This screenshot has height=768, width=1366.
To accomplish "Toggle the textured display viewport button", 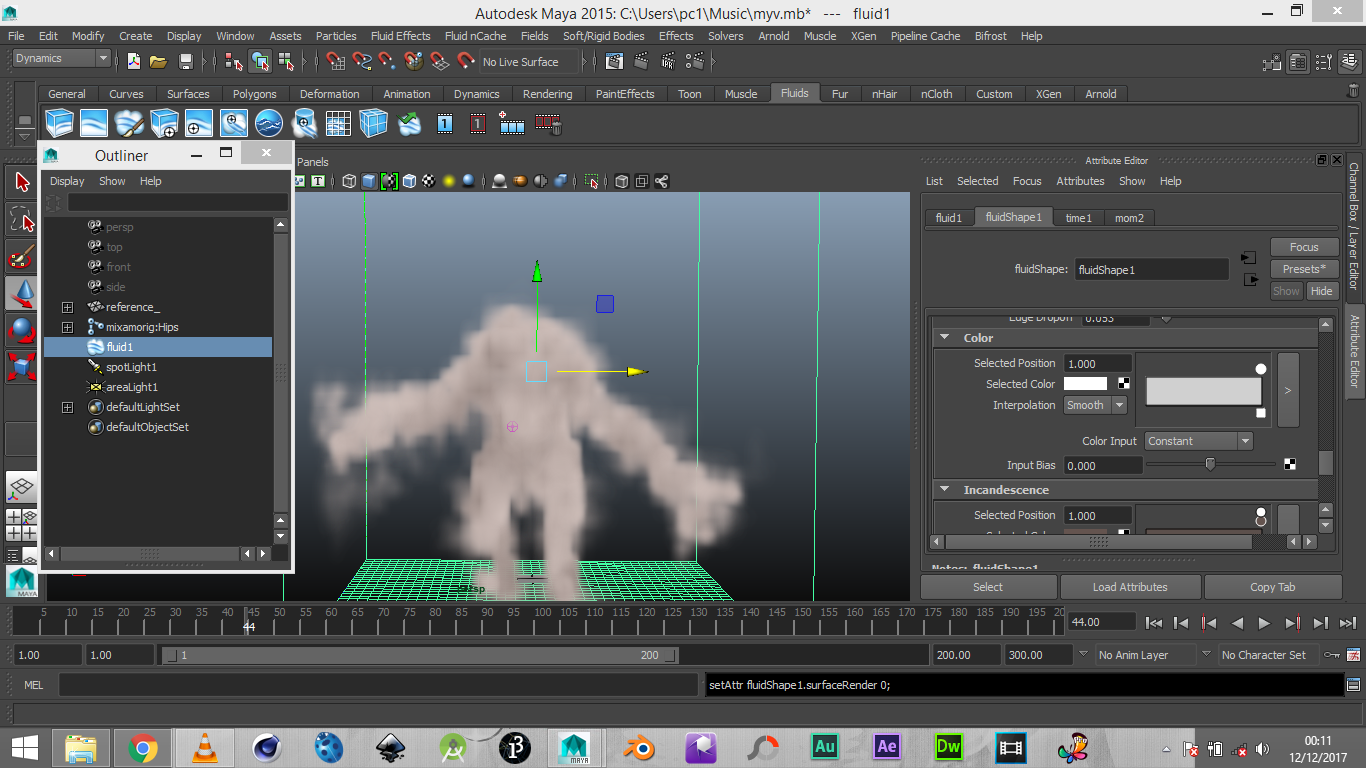I will coord(429,181).
